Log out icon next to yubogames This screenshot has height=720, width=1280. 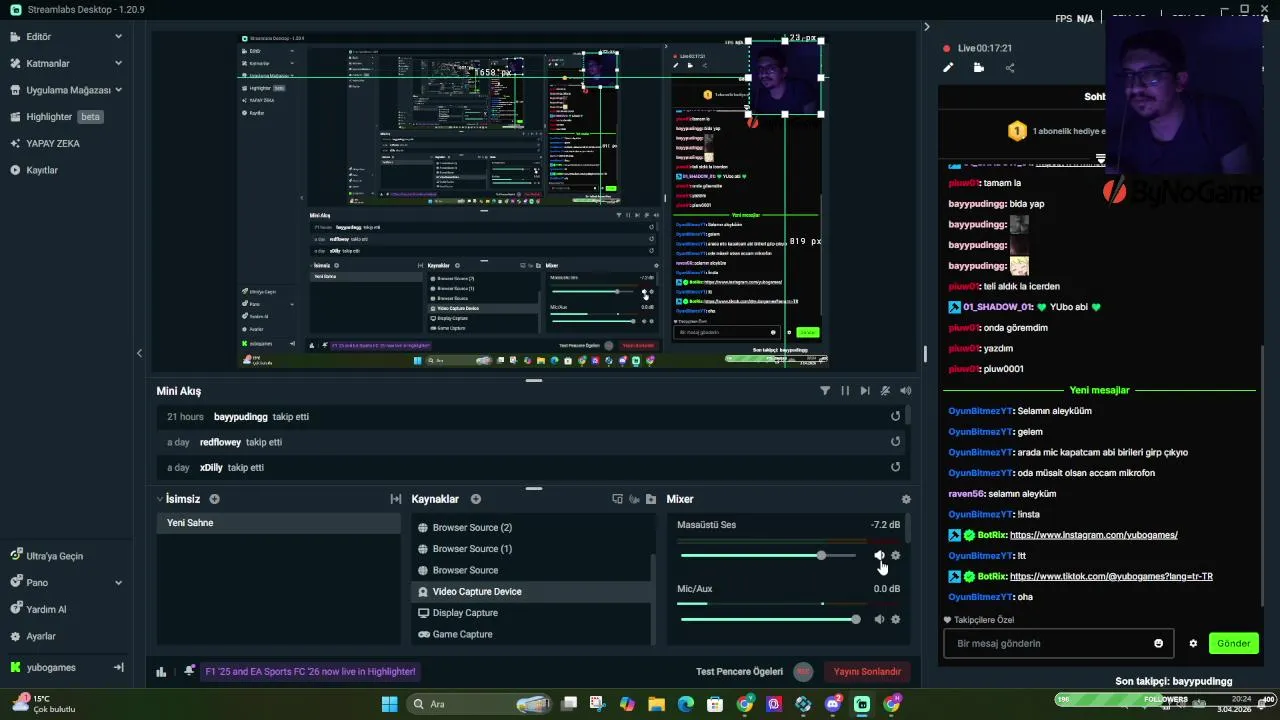pyautogui.click(x=118, y=667)
